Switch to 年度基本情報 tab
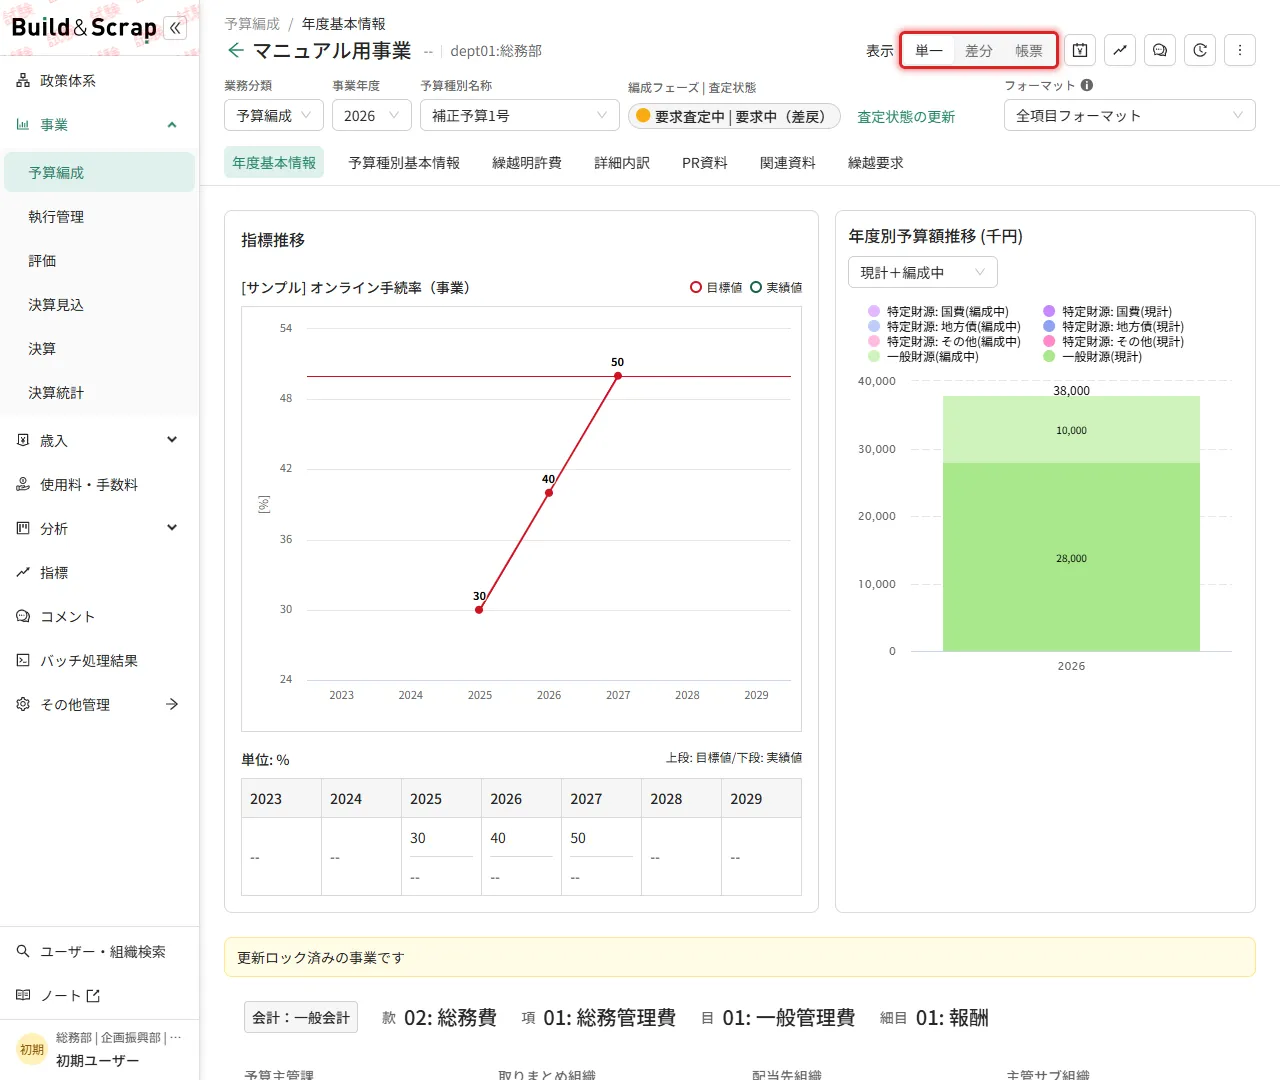The width and height of the screenshot is (1280, 1080). click(x=274, y=162)
